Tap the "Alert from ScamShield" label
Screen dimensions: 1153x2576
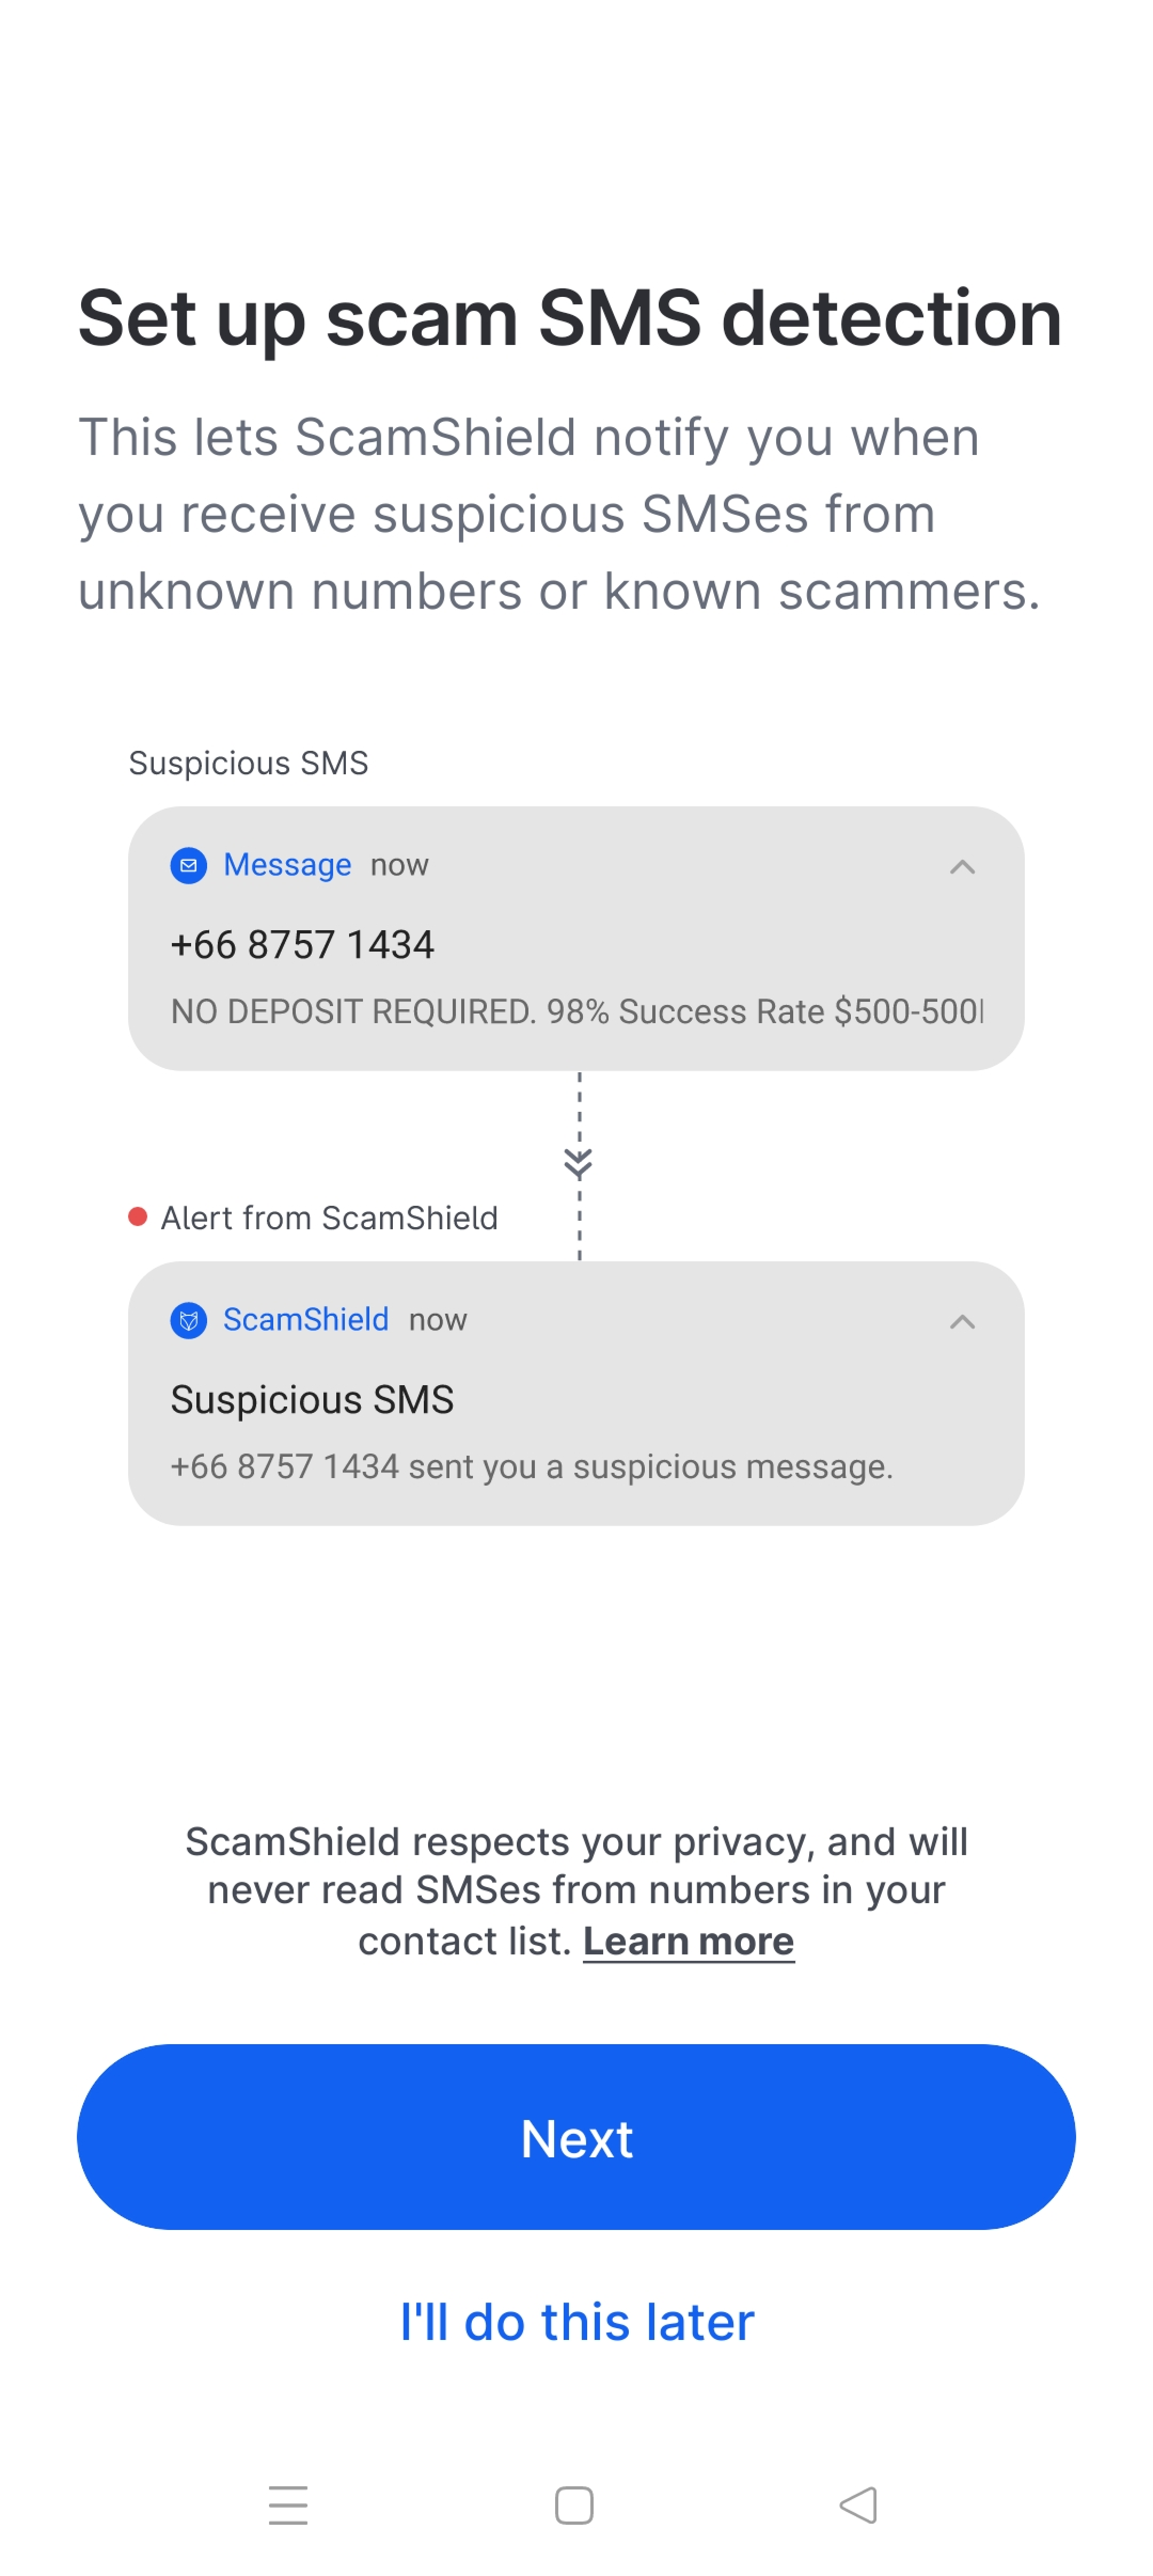[329, 1218]
